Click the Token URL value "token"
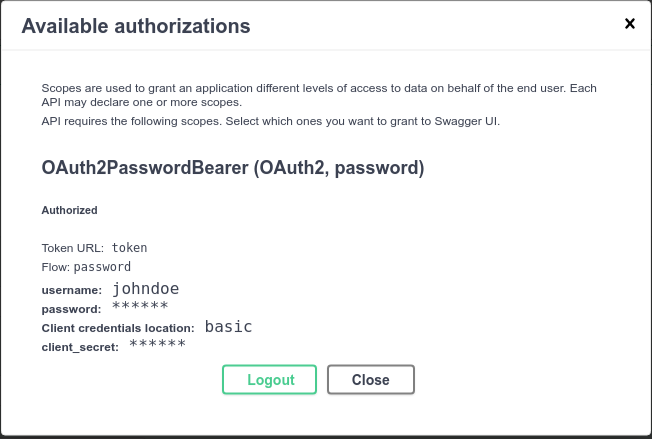 [130, 247]
